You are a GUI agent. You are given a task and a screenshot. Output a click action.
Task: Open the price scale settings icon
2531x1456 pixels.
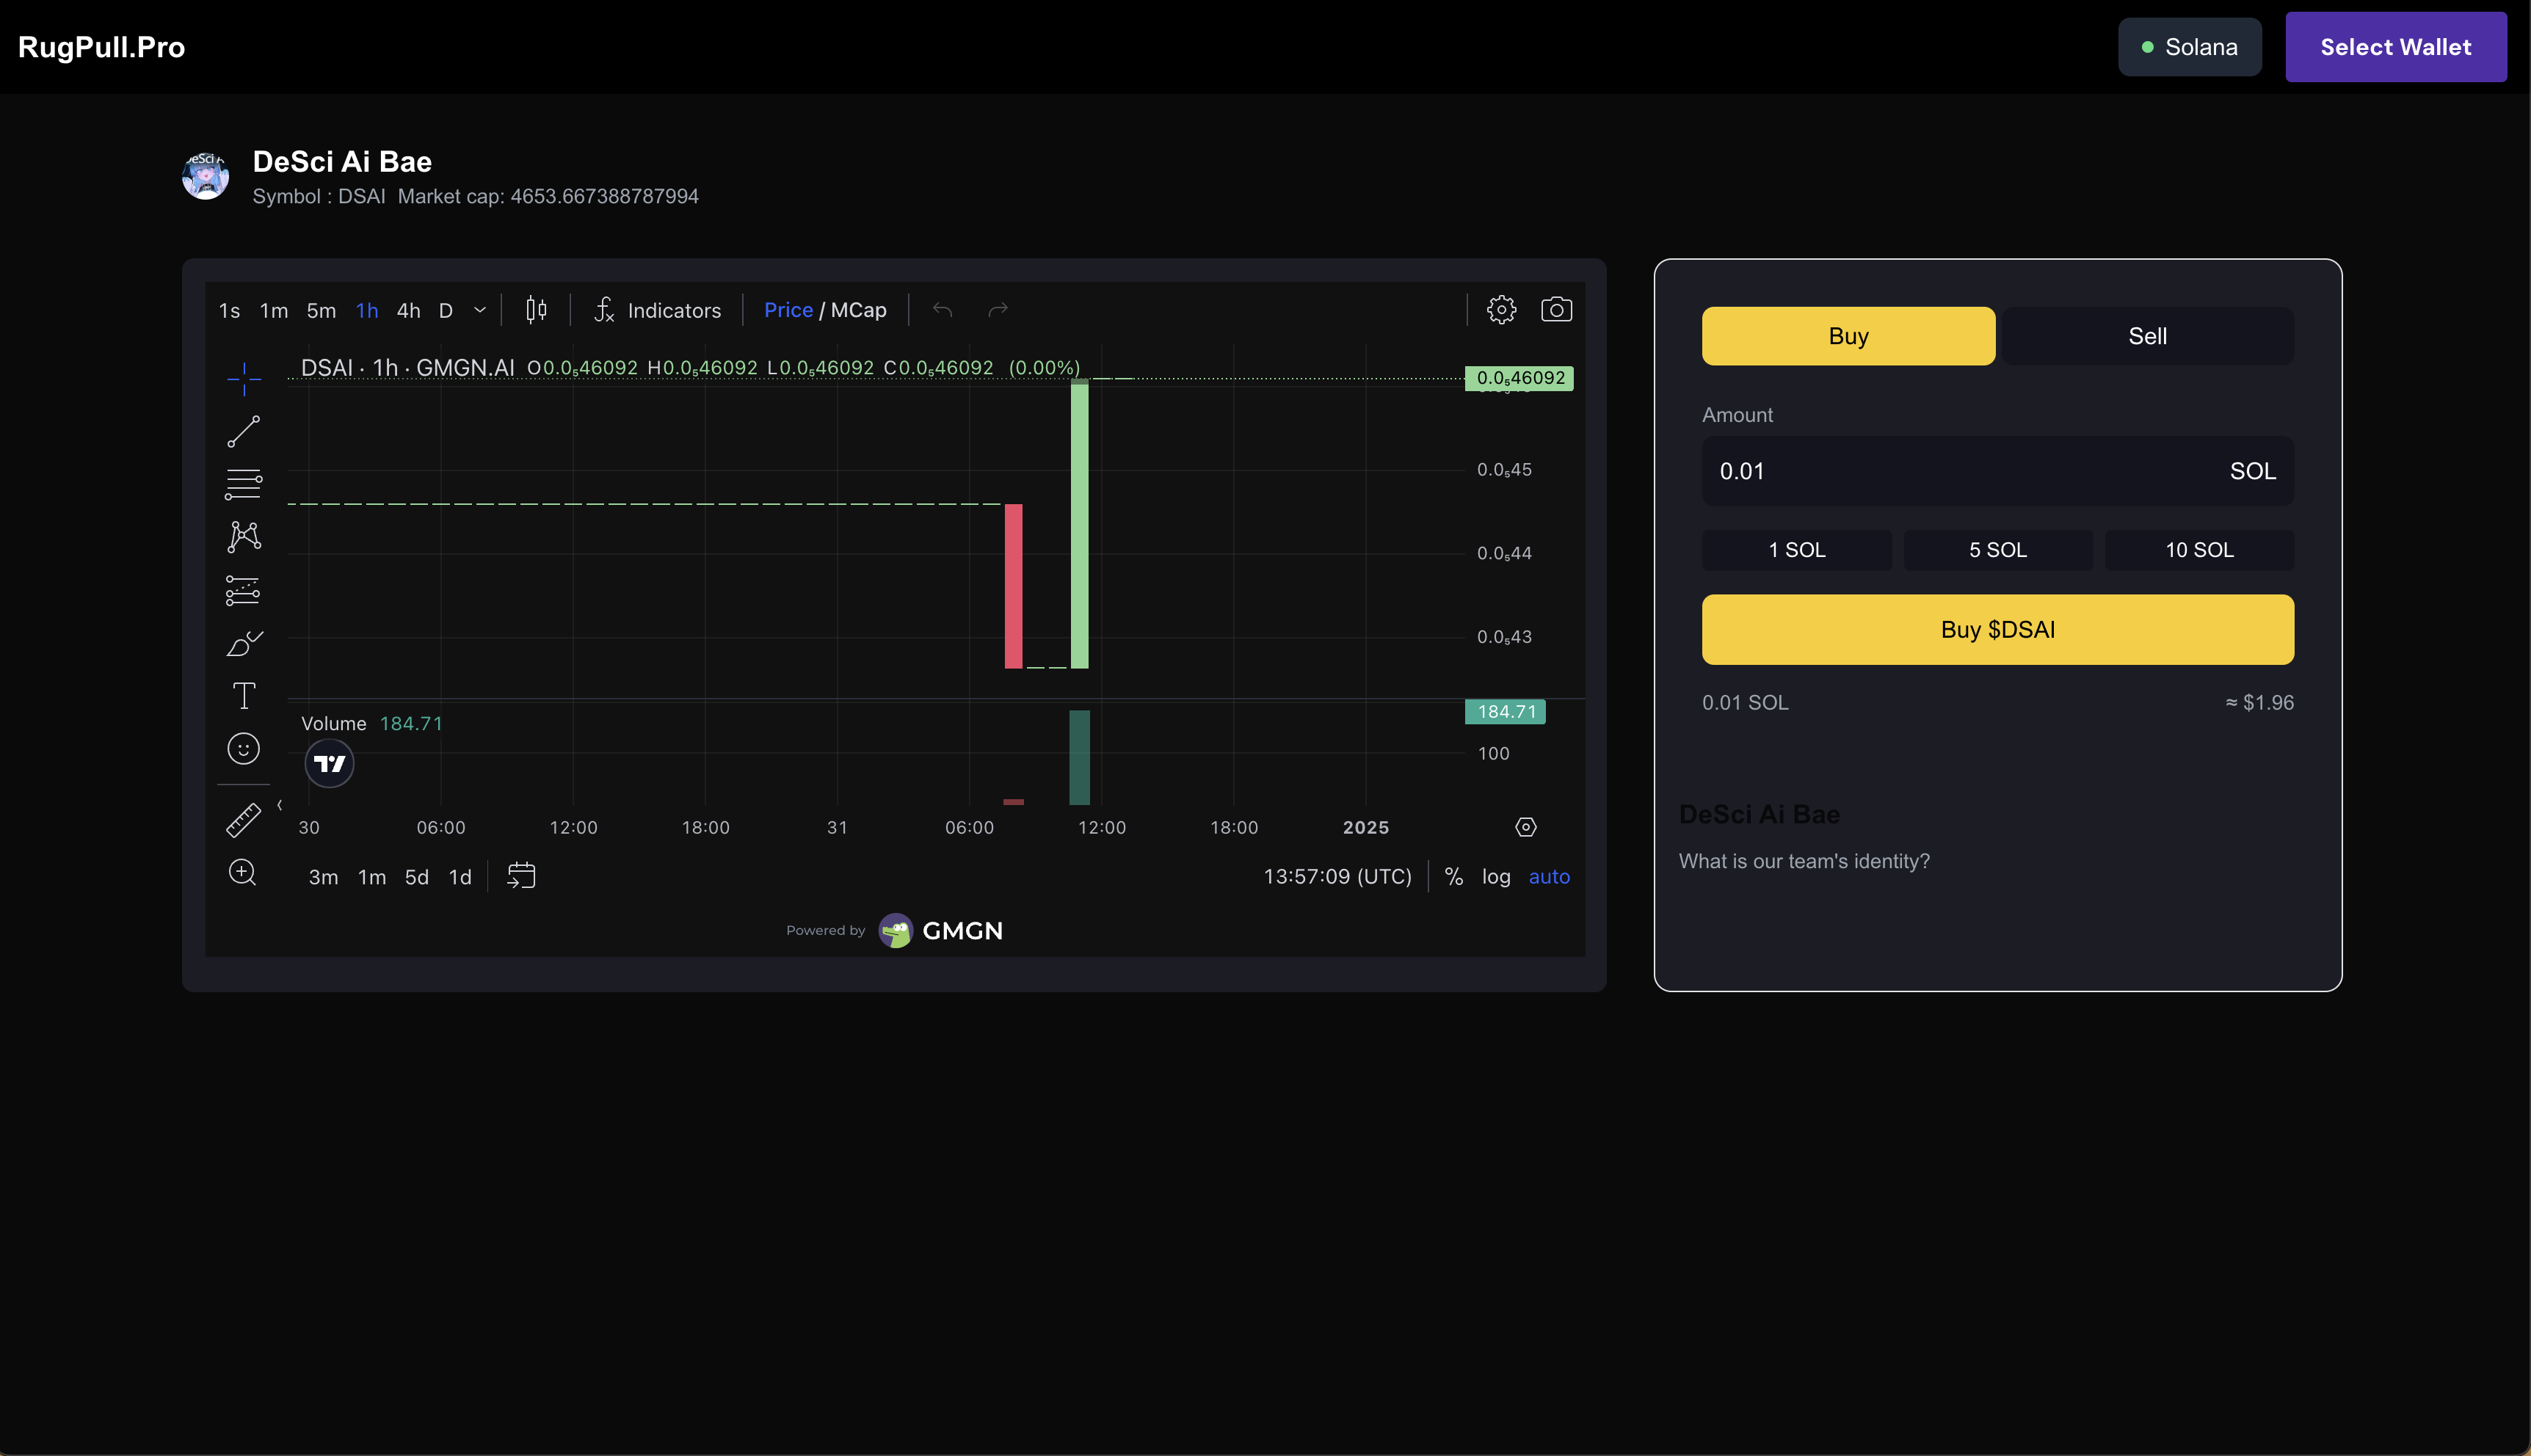pyautogui.click(x=1525, y=827)
